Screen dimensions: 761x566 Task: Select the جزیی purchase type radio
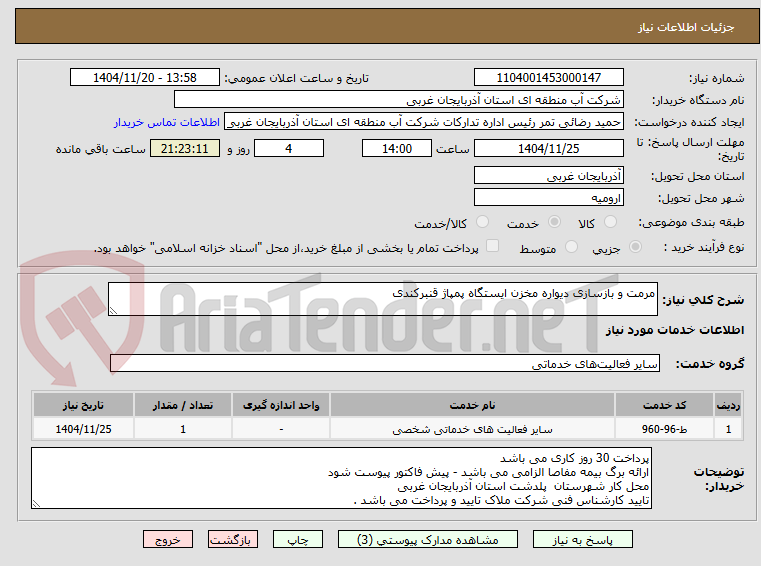[635, 247]
